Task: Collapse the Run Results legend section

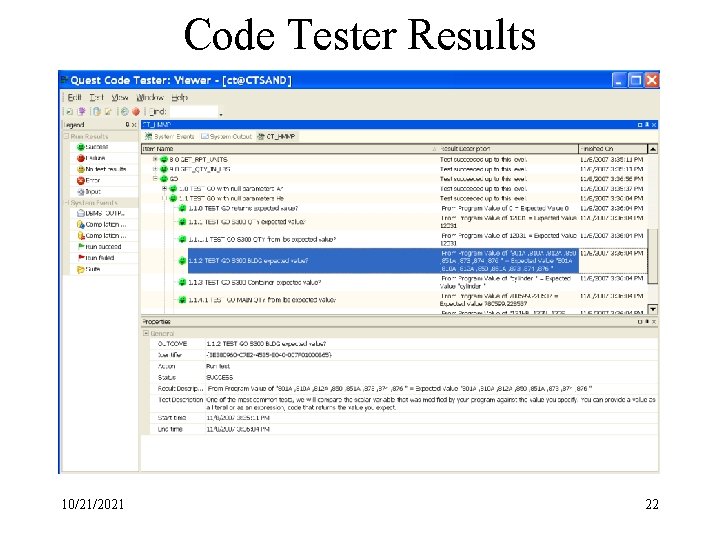Action: [66, 136]
